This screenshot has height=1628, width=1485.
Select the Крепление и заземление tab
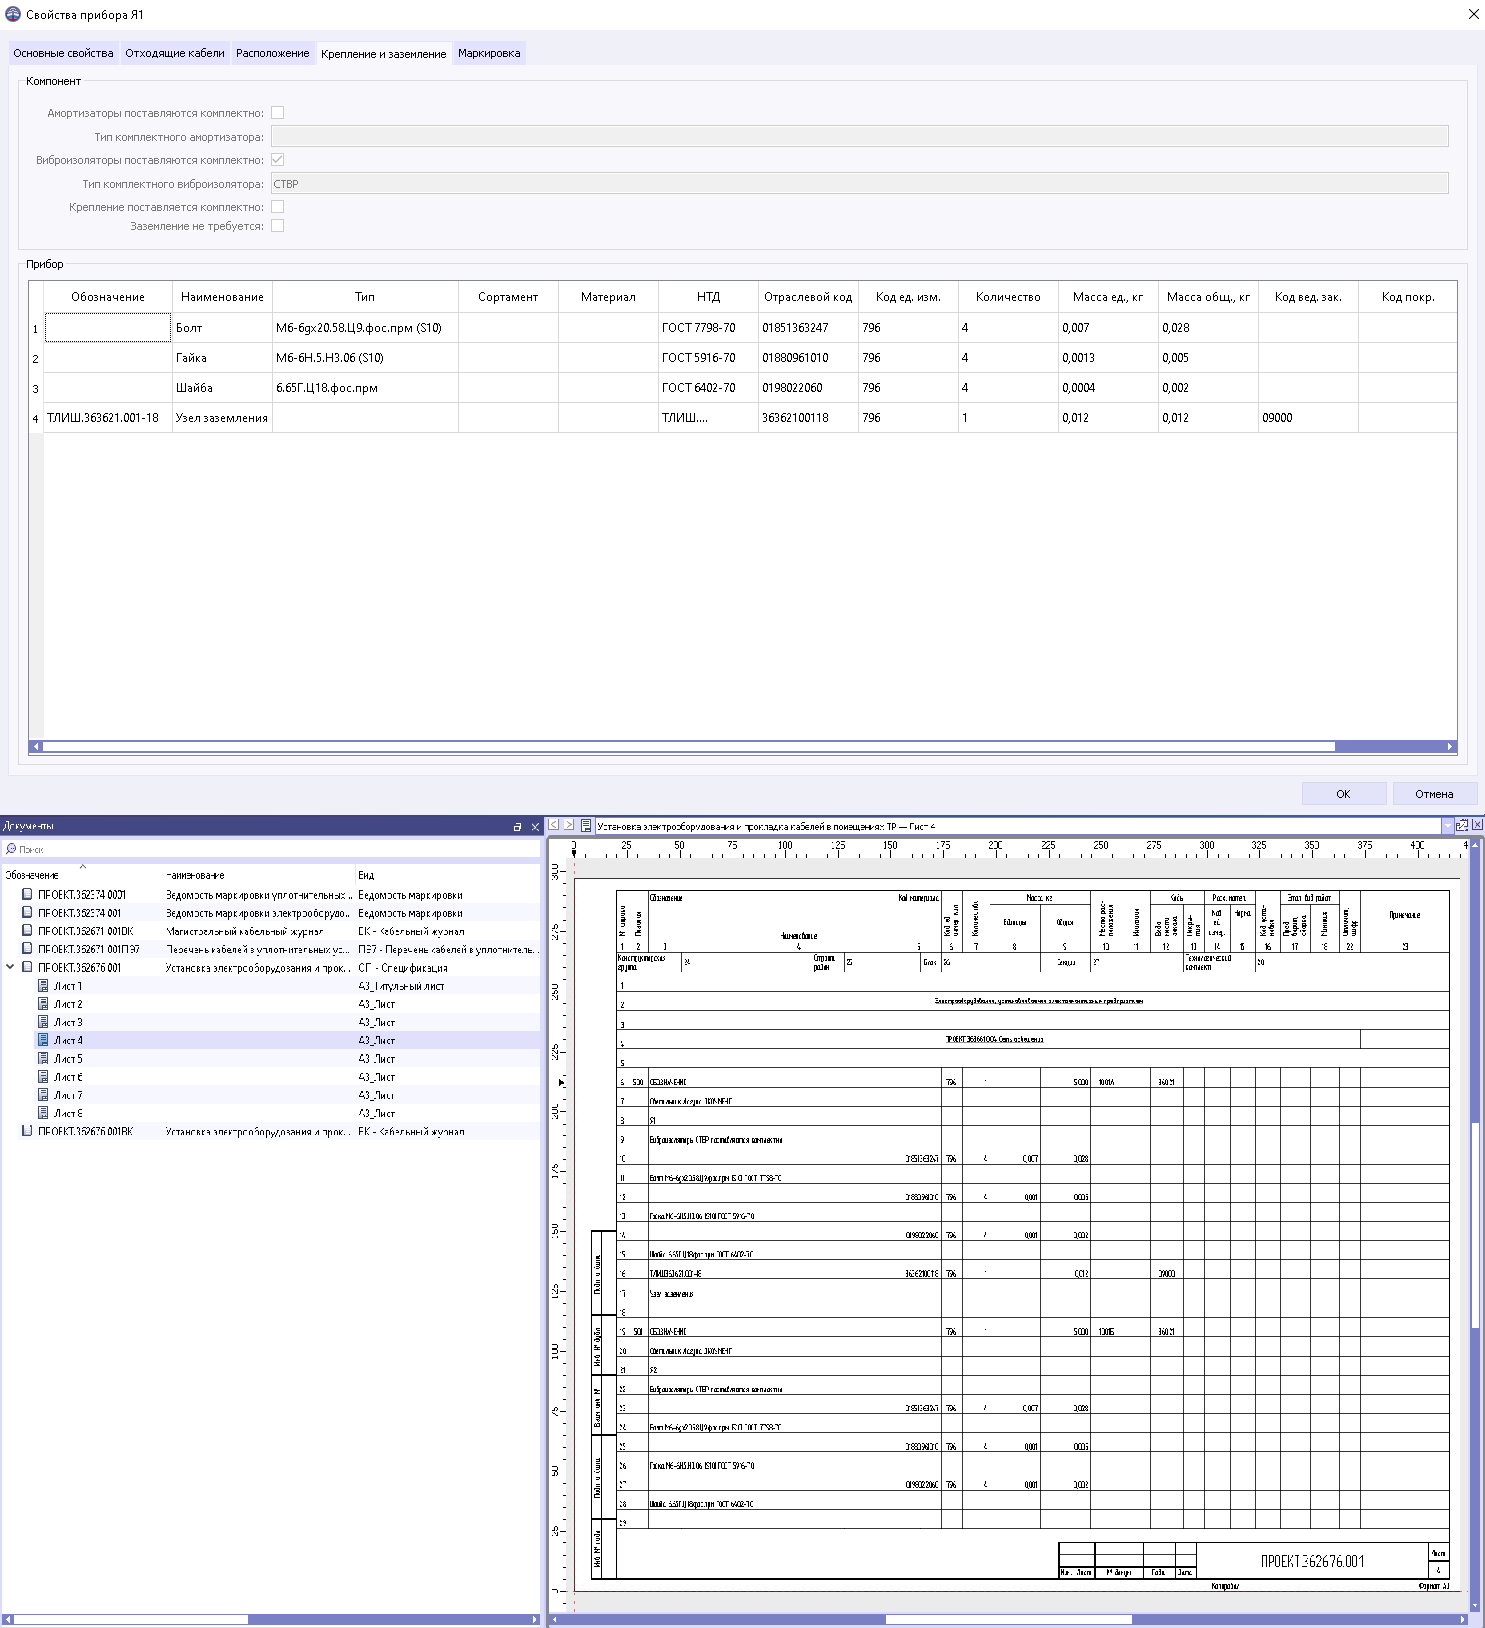[383, 54]
